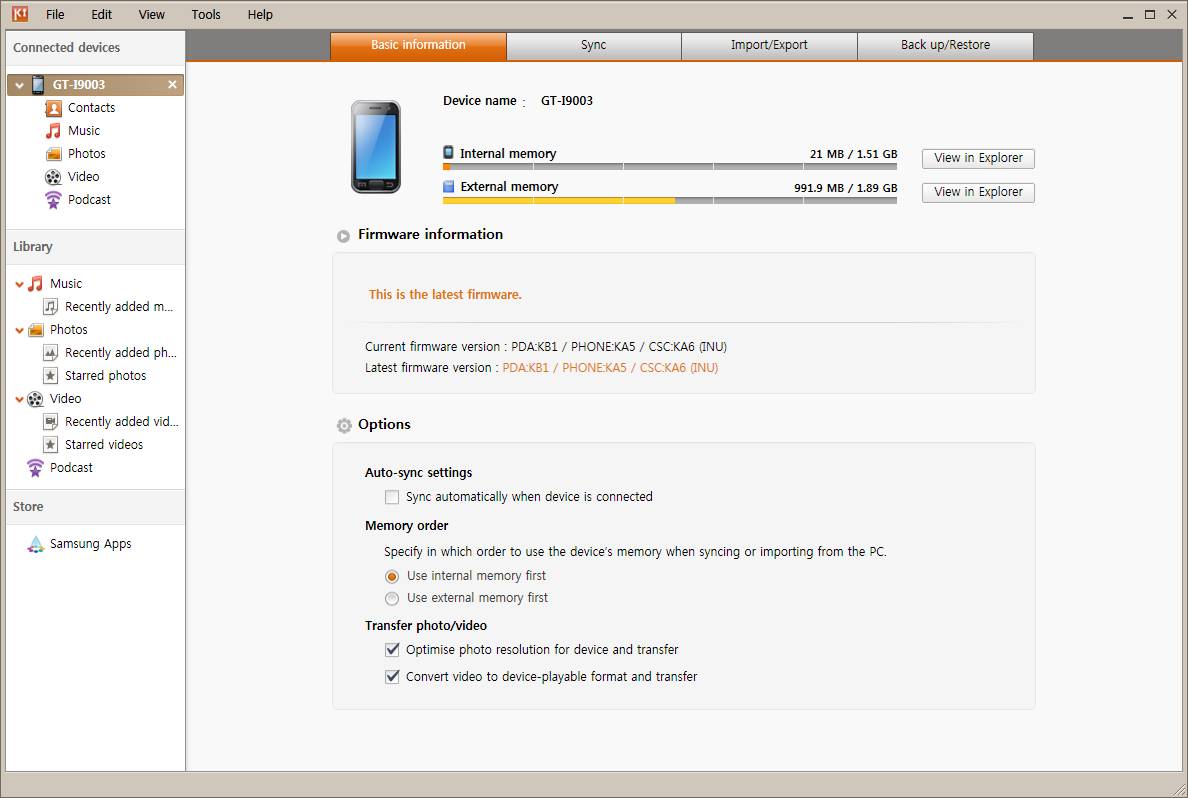Screen dimensions: 1188x798
Task: Toggle Convert video to device-playable format
Action: pyautogui.click(x=392, y=677)
